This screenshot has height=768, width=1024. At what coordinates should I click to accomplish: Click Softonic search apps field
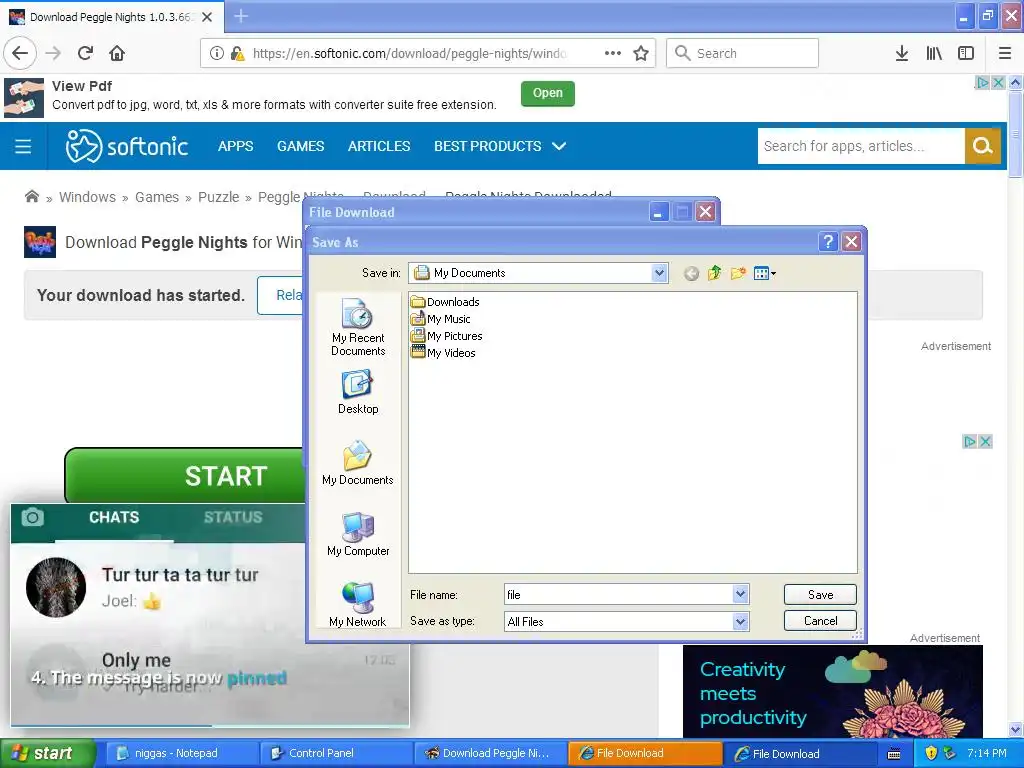tap(861, 146)
